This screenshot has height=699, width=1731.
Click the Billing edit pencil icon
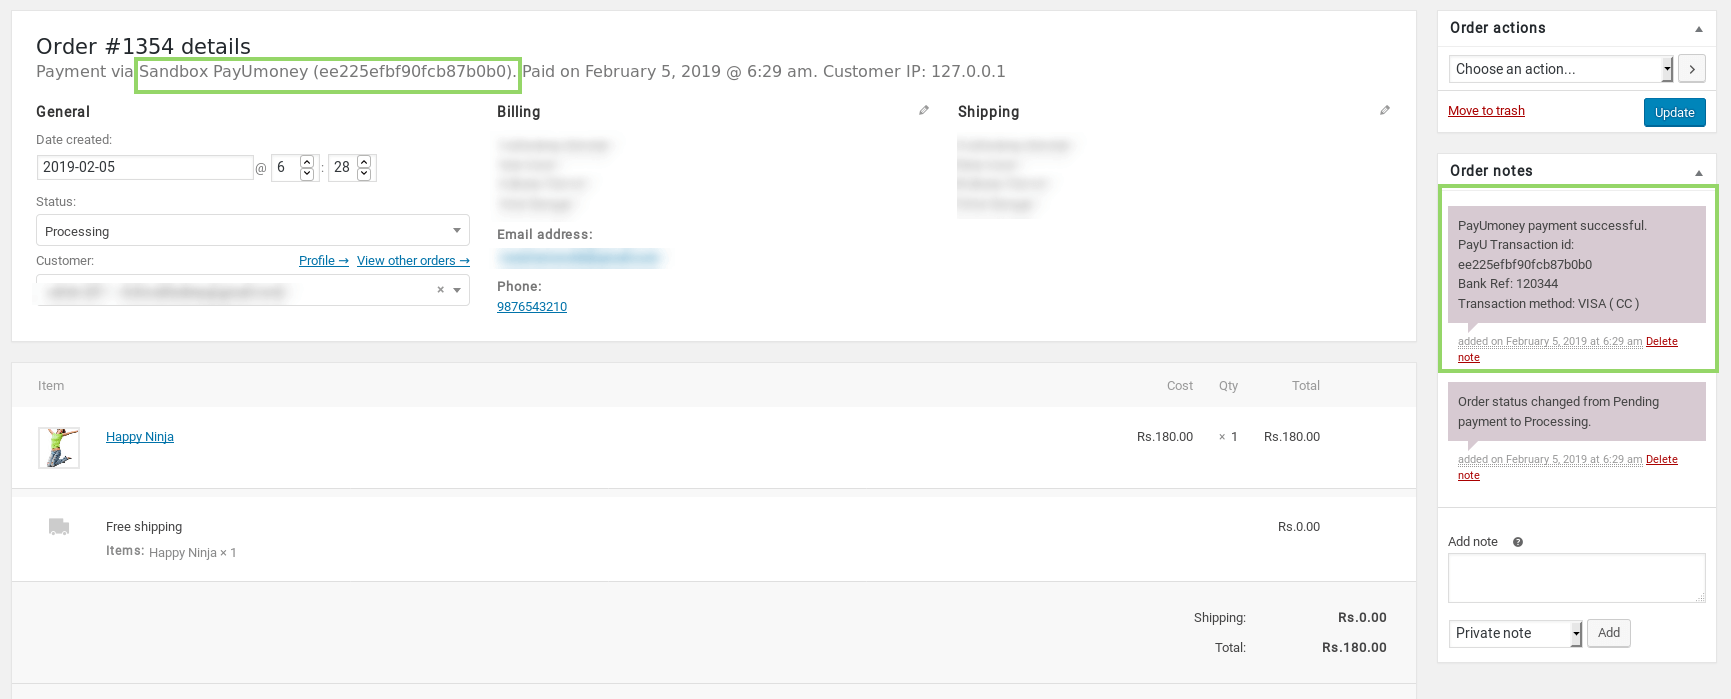[x=924, y=110]
